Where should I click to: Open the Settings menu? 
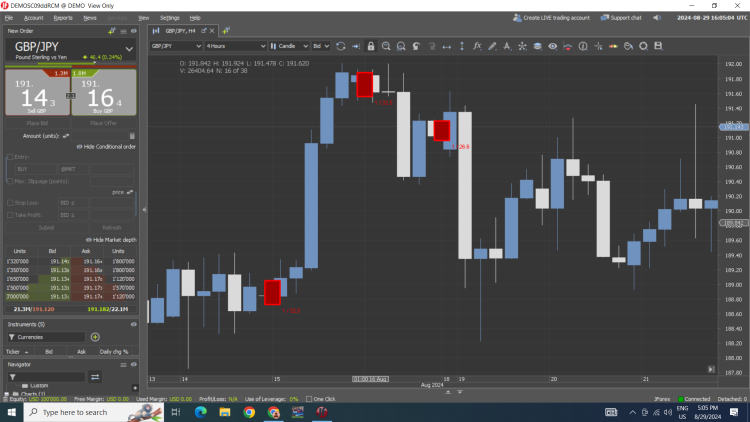pyautogui.click(x=170, y=18)
